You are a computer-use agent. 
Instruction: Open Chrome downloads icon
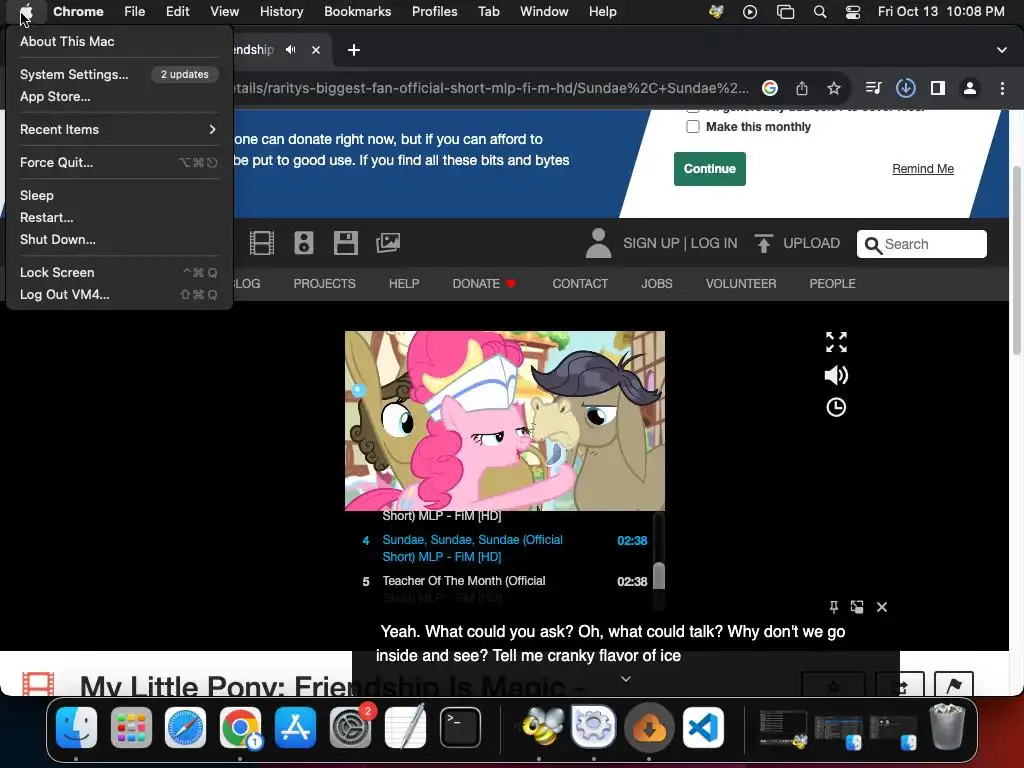905,88
